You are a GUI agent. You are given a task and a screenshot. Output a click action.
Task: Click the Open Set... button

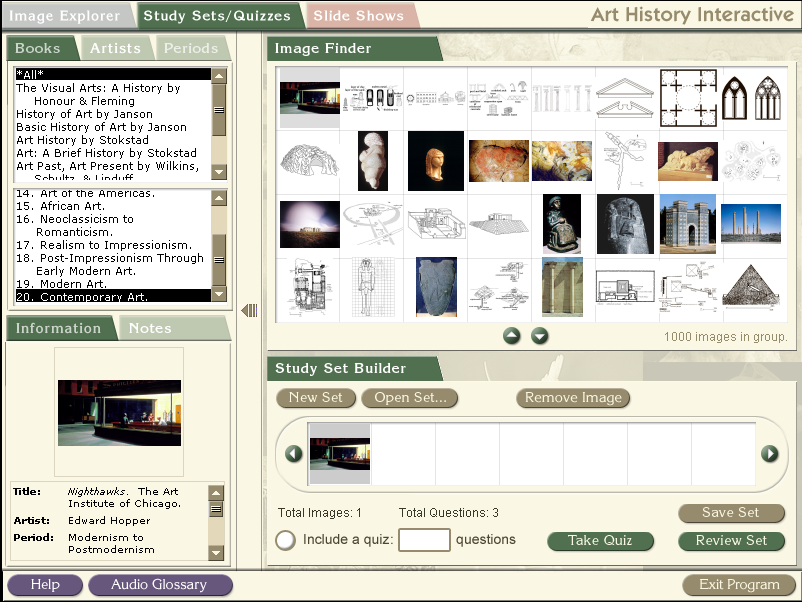(x=410, y=397)
